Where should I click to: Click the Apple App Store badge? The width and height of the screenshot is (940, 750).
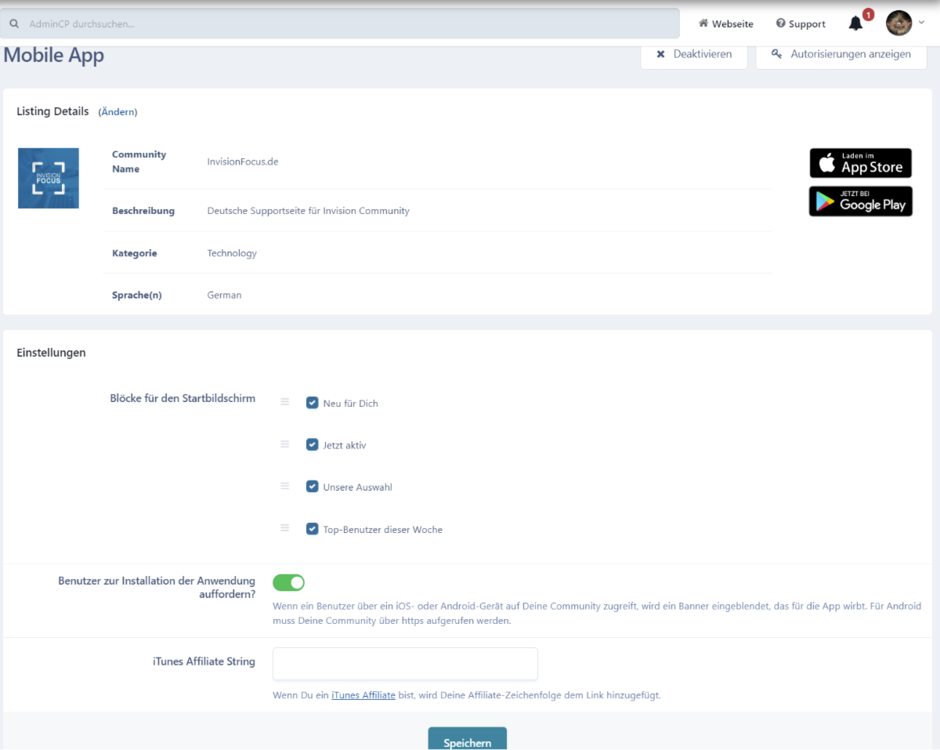click(860, 163)
